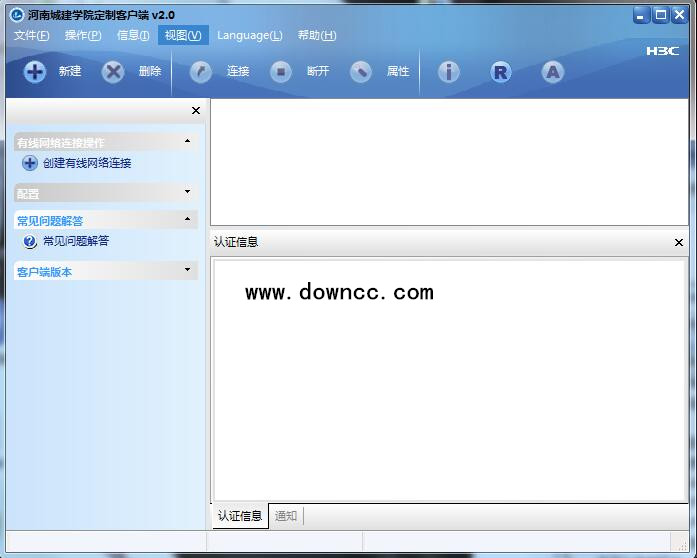The height and width of the screenshot is (558, 697).
Task: Open the 操作(P) menu
Action: (83, 35)
